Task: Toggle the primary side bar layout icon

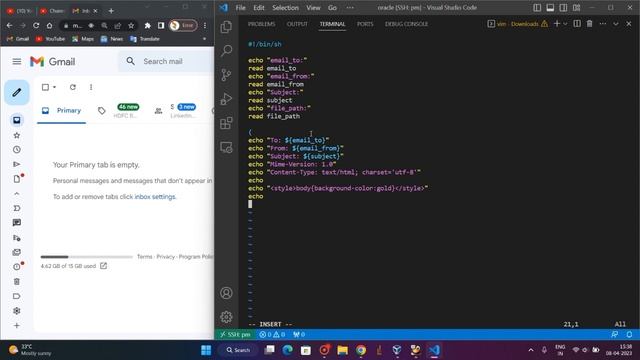Action: pyautogui.click(x=537, y=7)
